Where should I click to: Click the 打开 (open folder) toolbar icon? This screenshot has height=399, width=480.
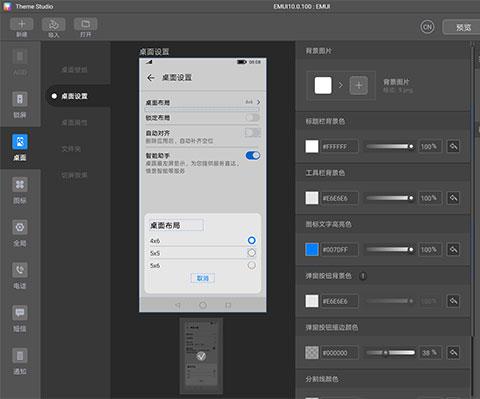86,24
